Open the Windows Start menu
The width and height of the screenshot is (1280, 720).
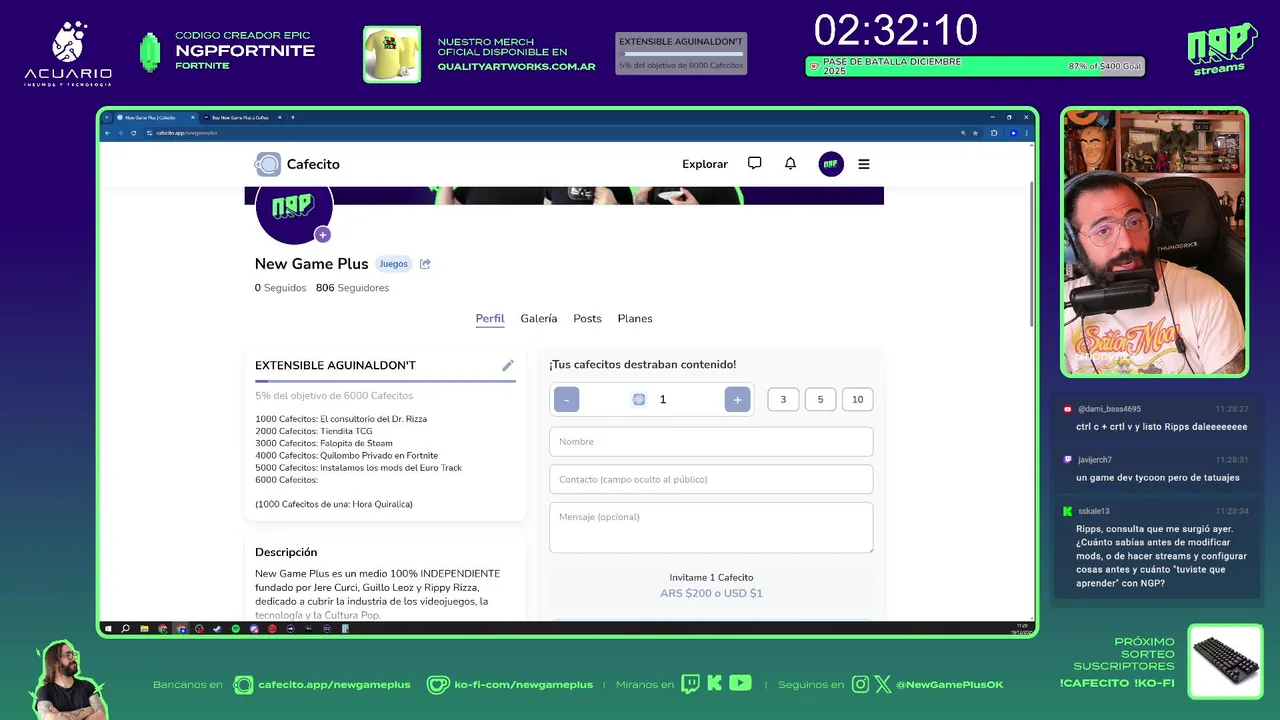coord(108,629)
